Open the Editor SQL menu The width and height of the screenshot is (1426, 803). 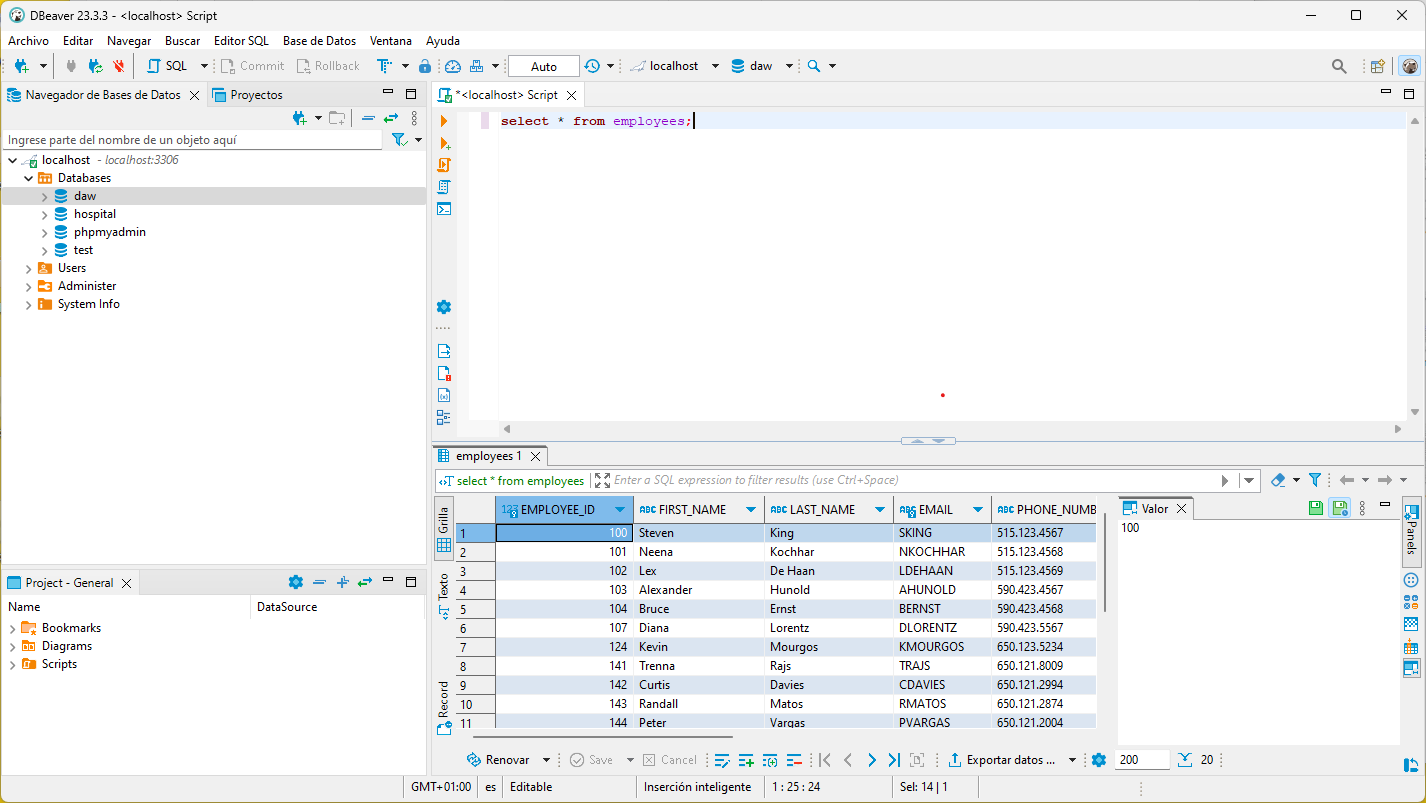[241, 41]
